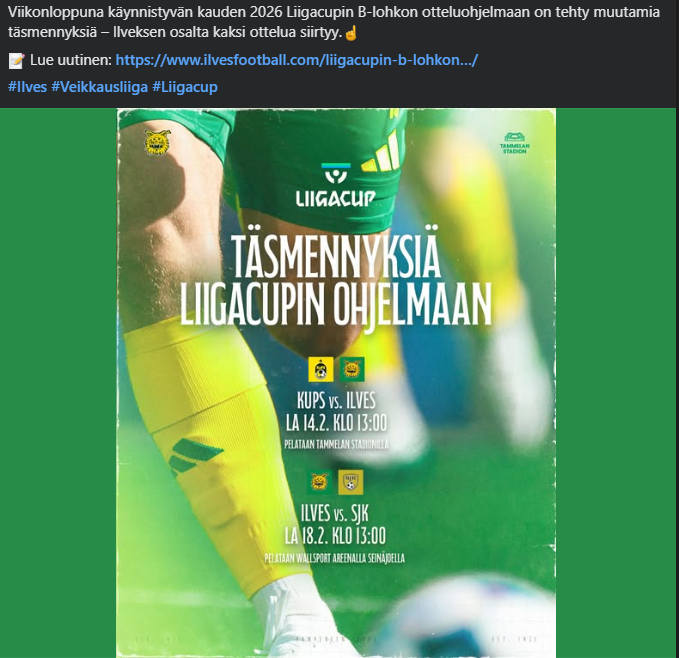The image size is (679, 658).
Task: Click 'Pelataan Wallsport Areenalla Seinäjoella' venue text
Action: coord(335,558)
